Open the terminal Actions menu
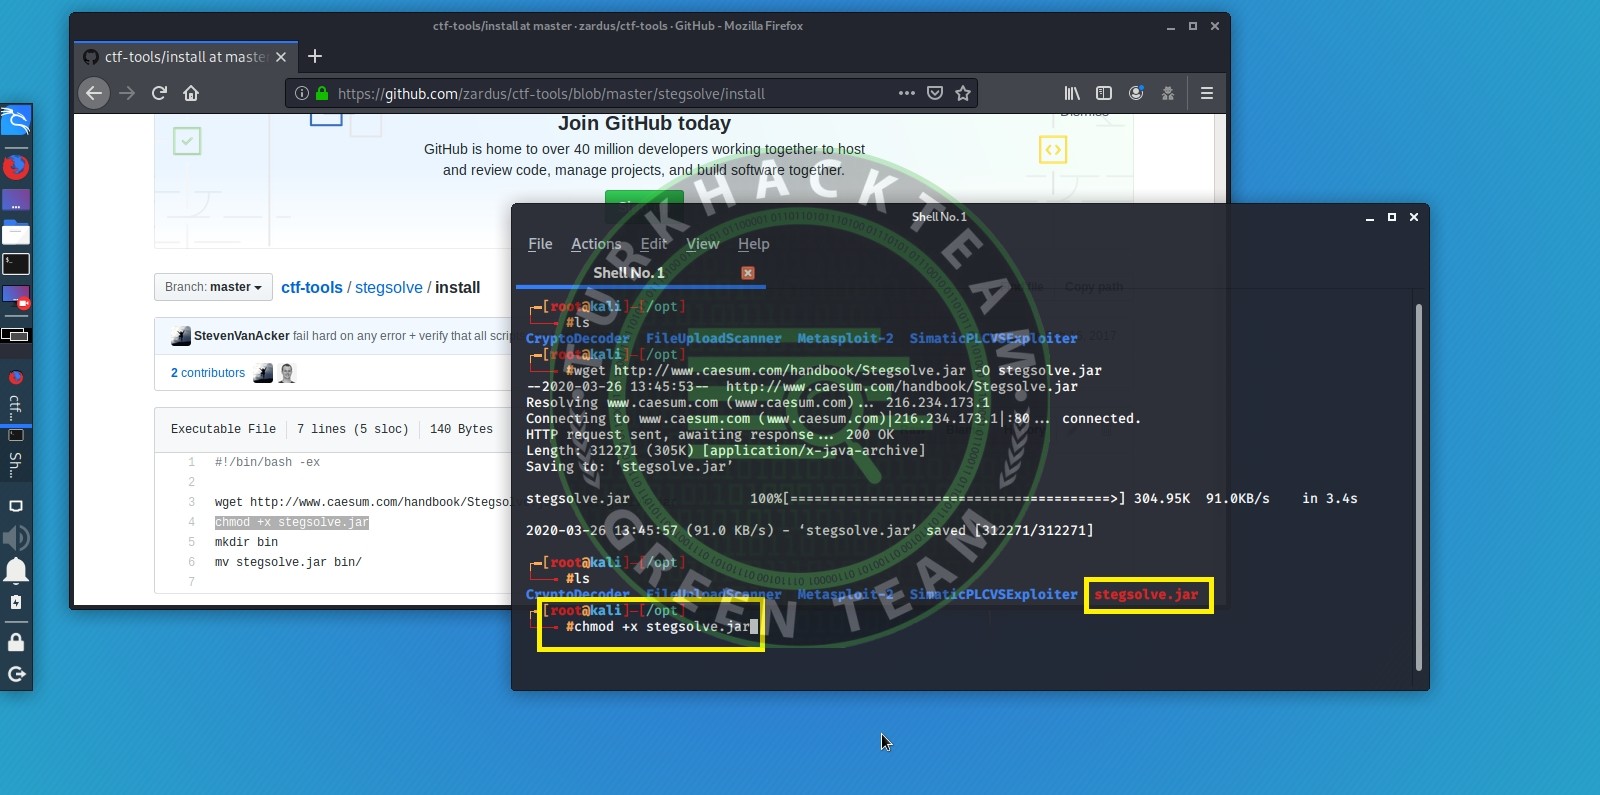This screenshot has height=795, width=1600. click(x=596, y=244)
